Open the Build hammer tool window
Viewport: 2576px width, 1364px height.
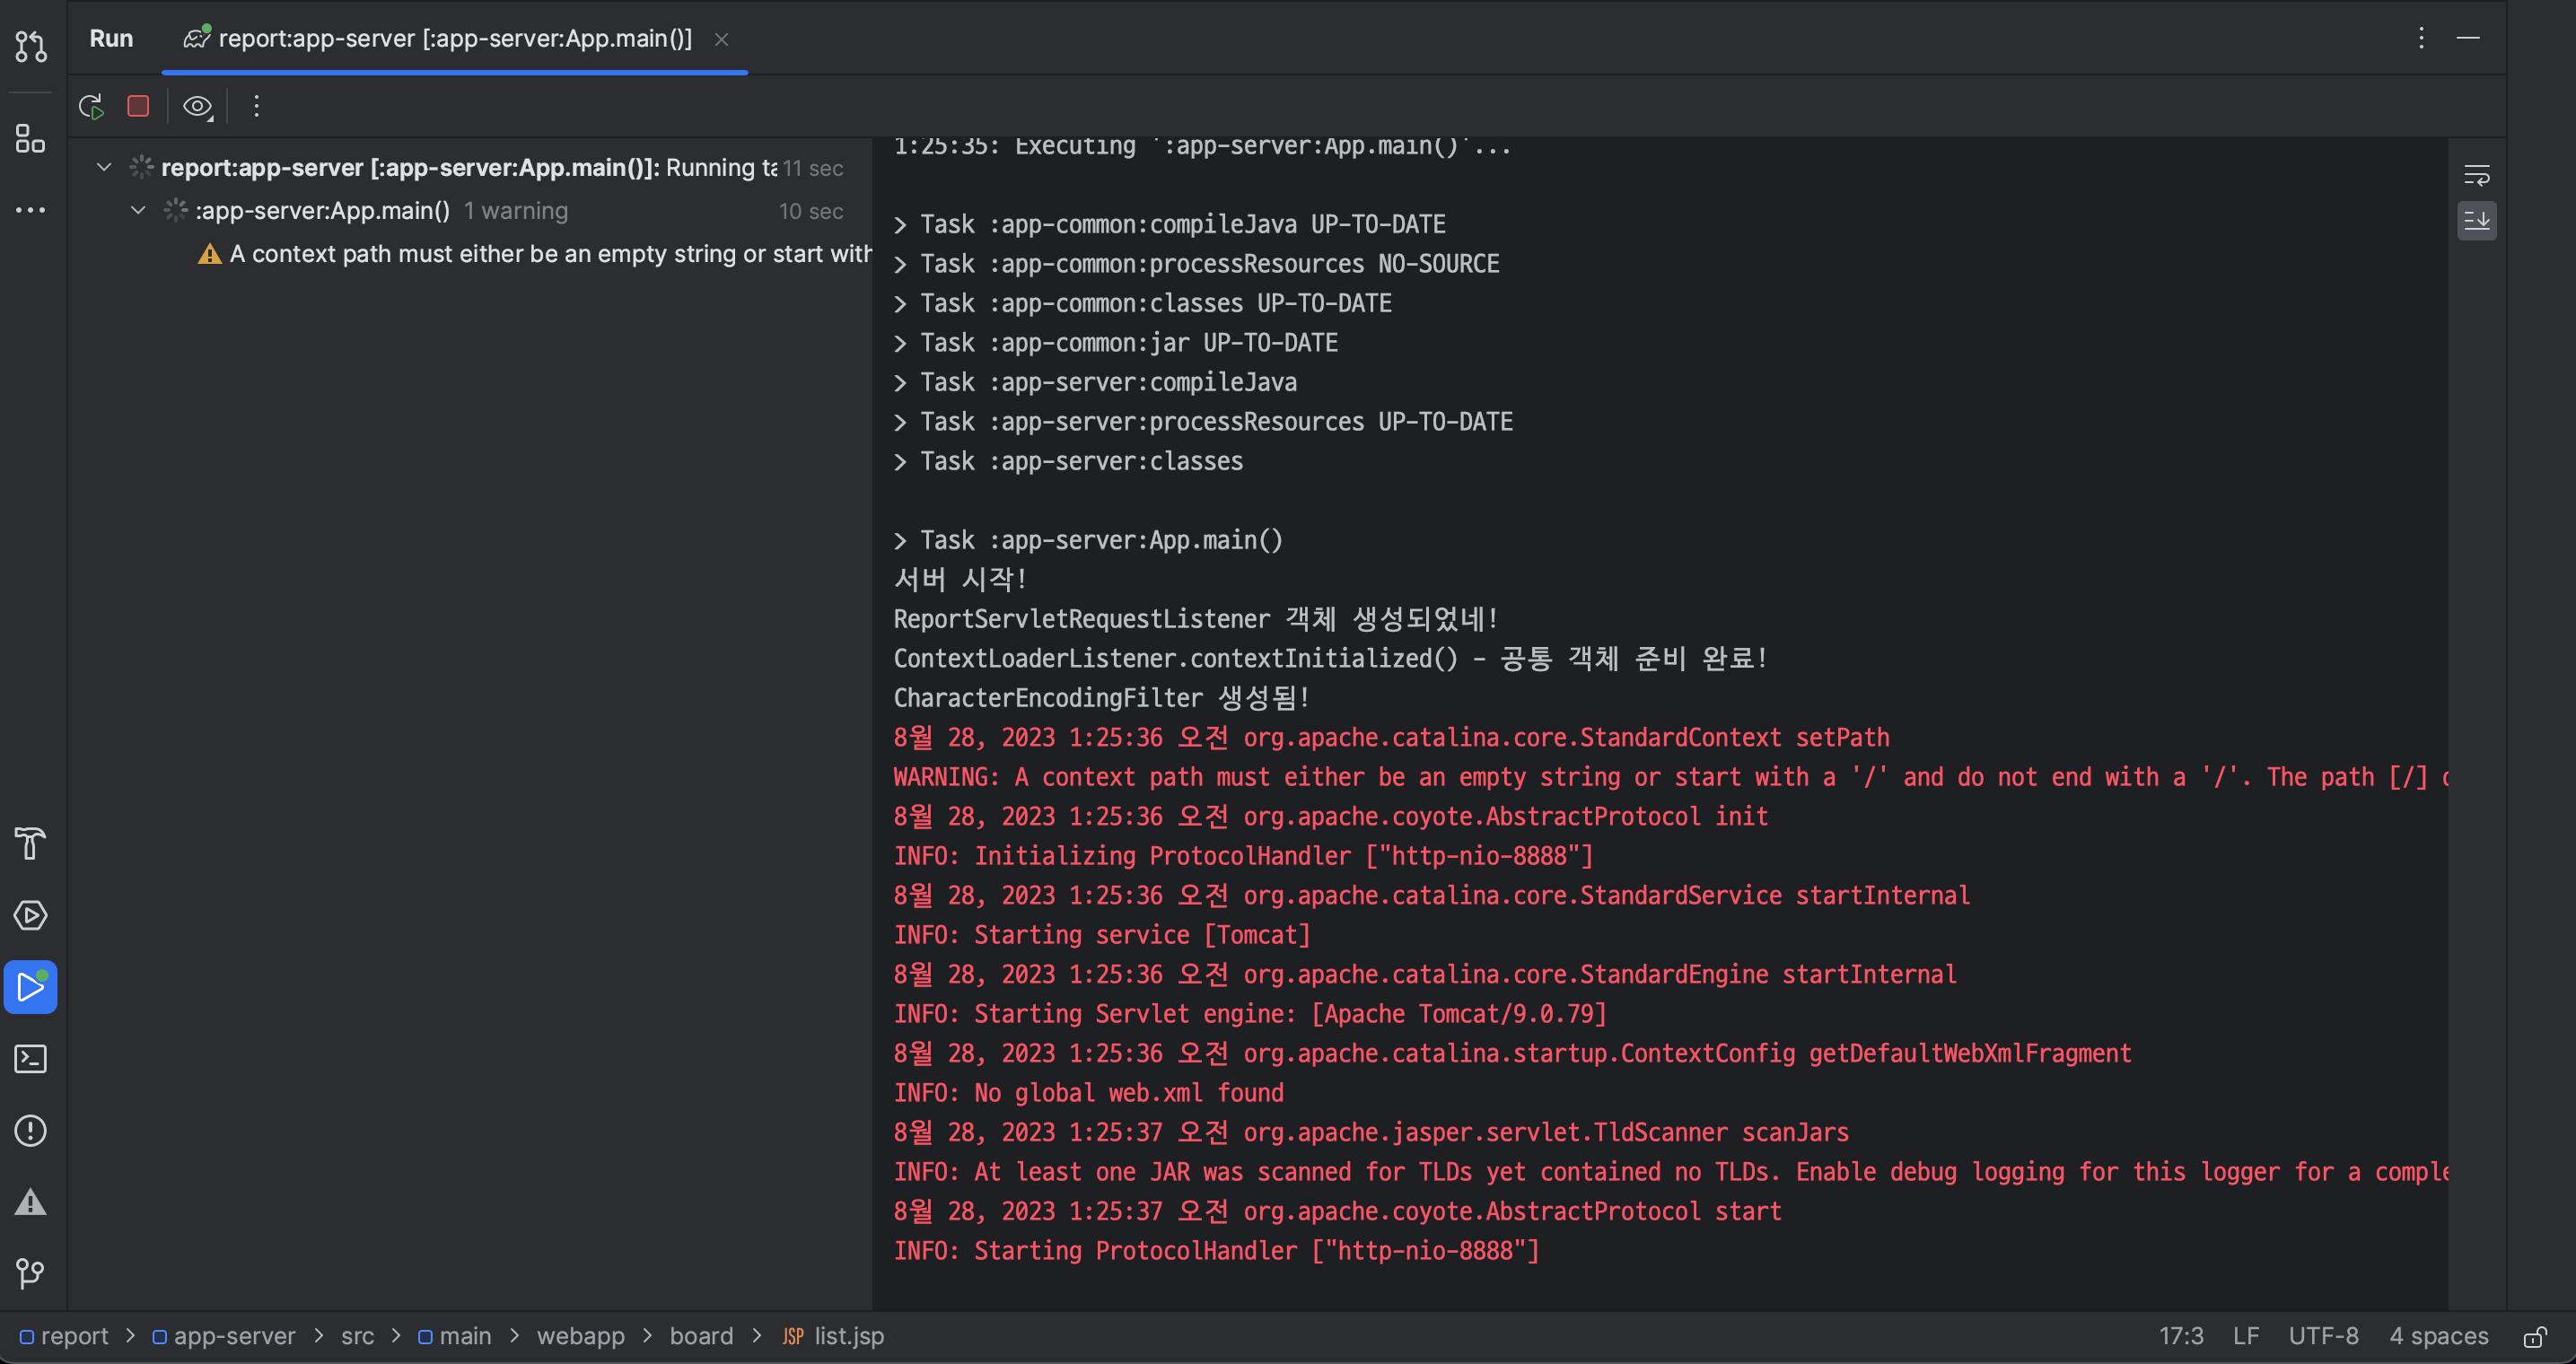click(30, 843)
